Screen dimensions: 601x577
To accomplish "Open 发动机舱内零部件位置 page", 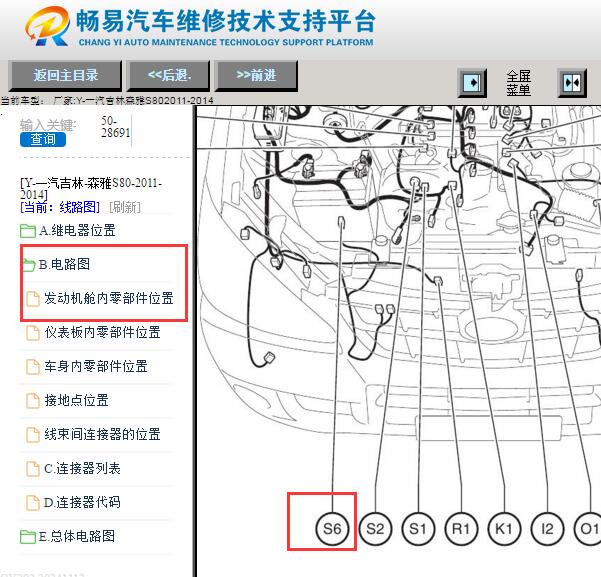I will pyautogui.click(x=109, y=298).
